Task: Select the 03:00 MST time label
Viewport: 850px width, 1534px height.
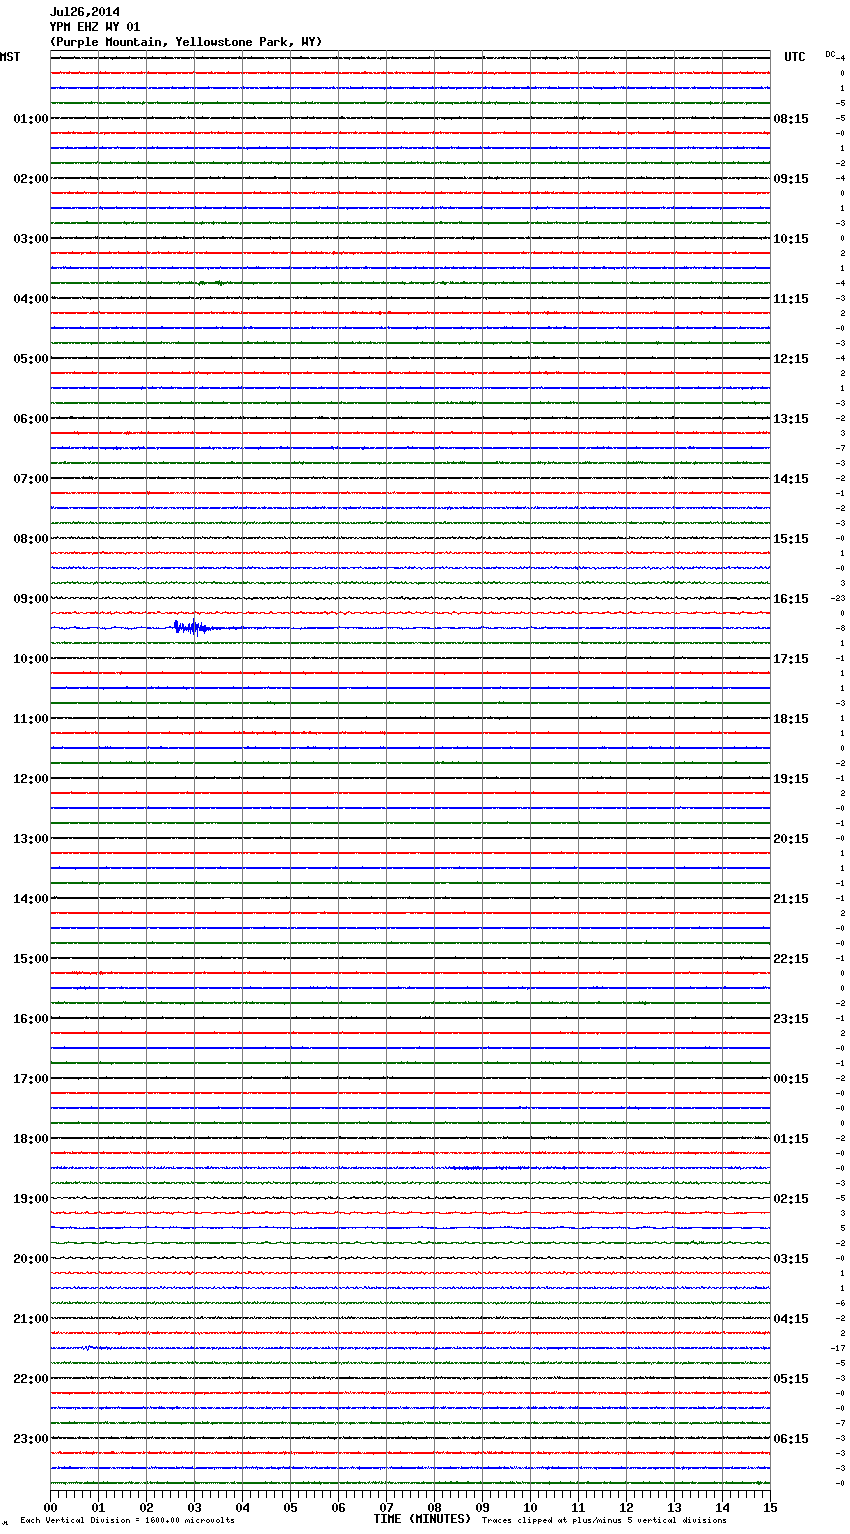Action: point(30,239)
